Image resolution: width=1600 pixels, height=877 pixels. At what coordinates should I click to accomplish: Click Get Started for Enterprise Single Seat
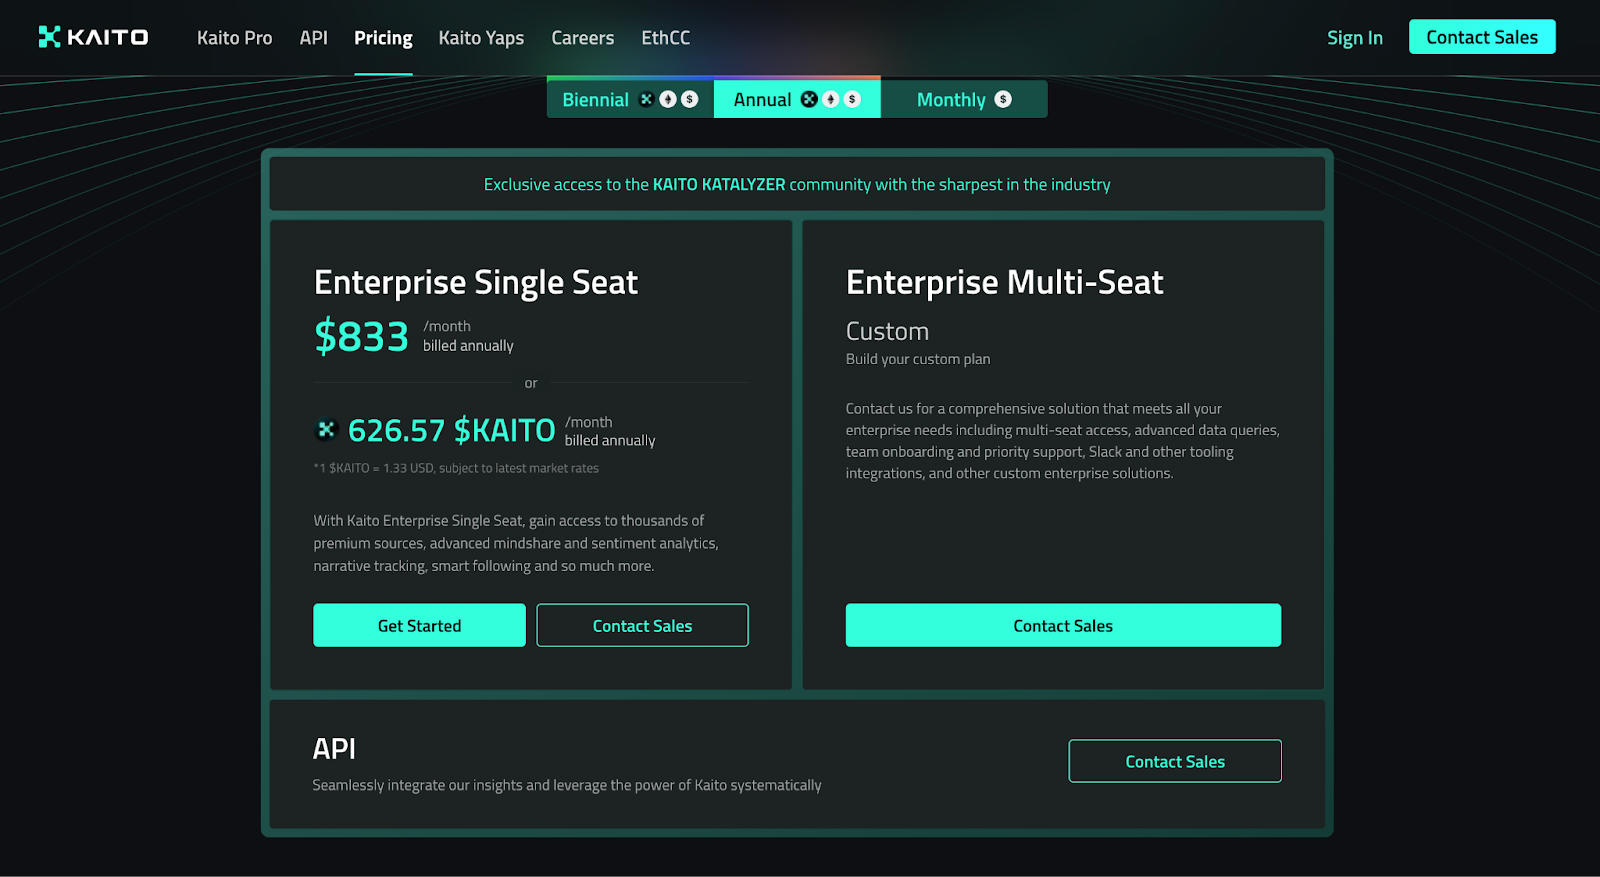(x=419, y=625)
